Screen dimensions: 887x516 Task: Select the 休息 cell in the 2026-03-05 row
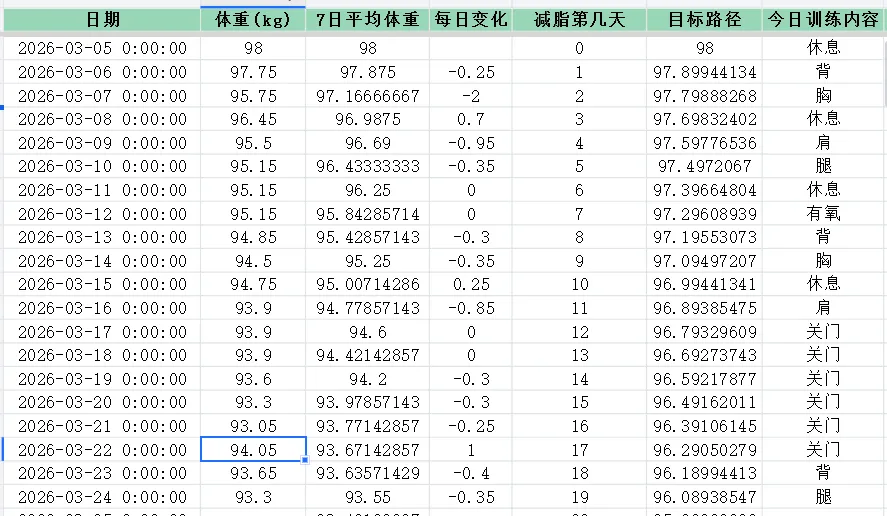click(x=823, y=48)
